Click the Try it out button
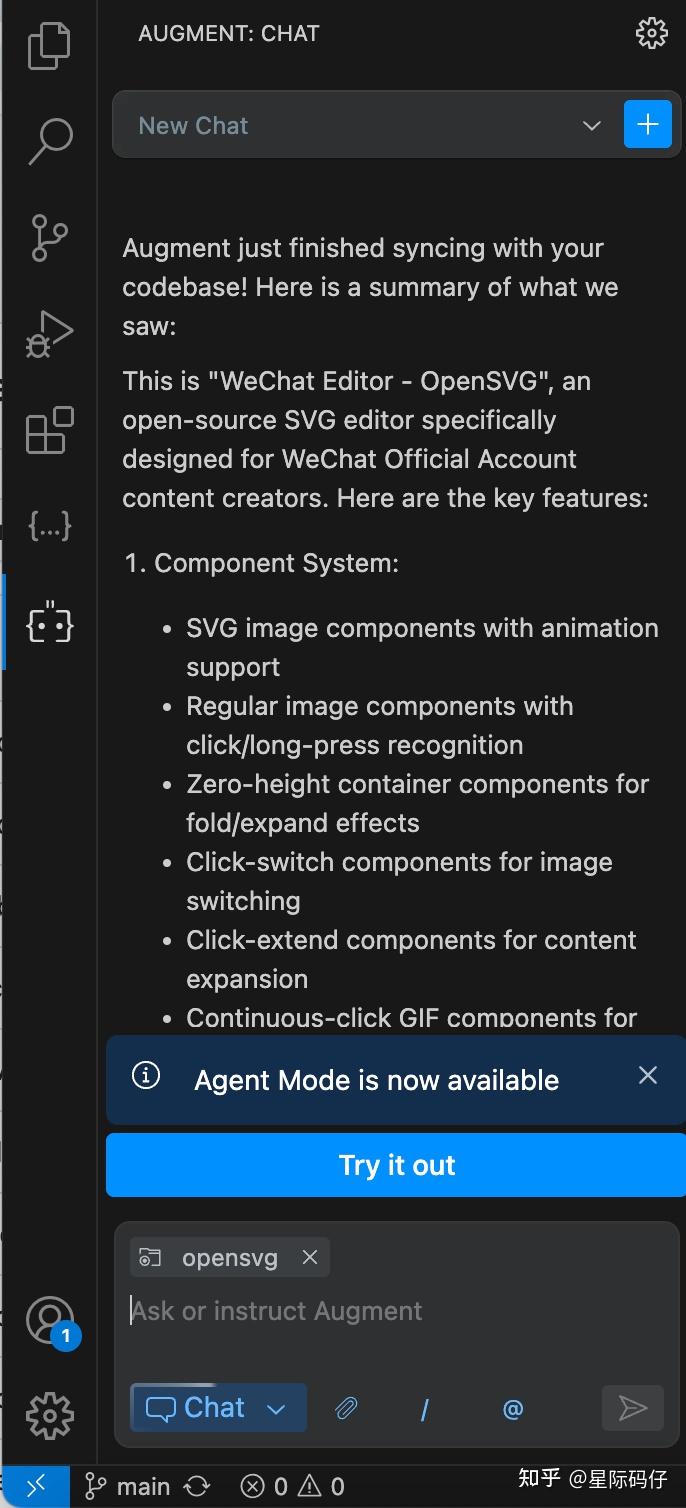This screenshot has height=1508, width=686. point(396,1165)
